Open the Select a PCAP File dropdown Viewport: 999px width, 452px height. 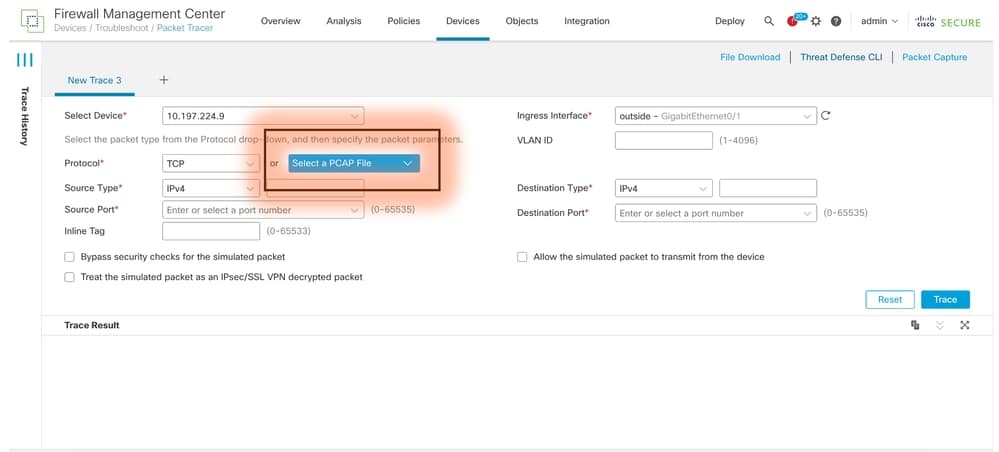pyautogui.click(x=354, y=163)
